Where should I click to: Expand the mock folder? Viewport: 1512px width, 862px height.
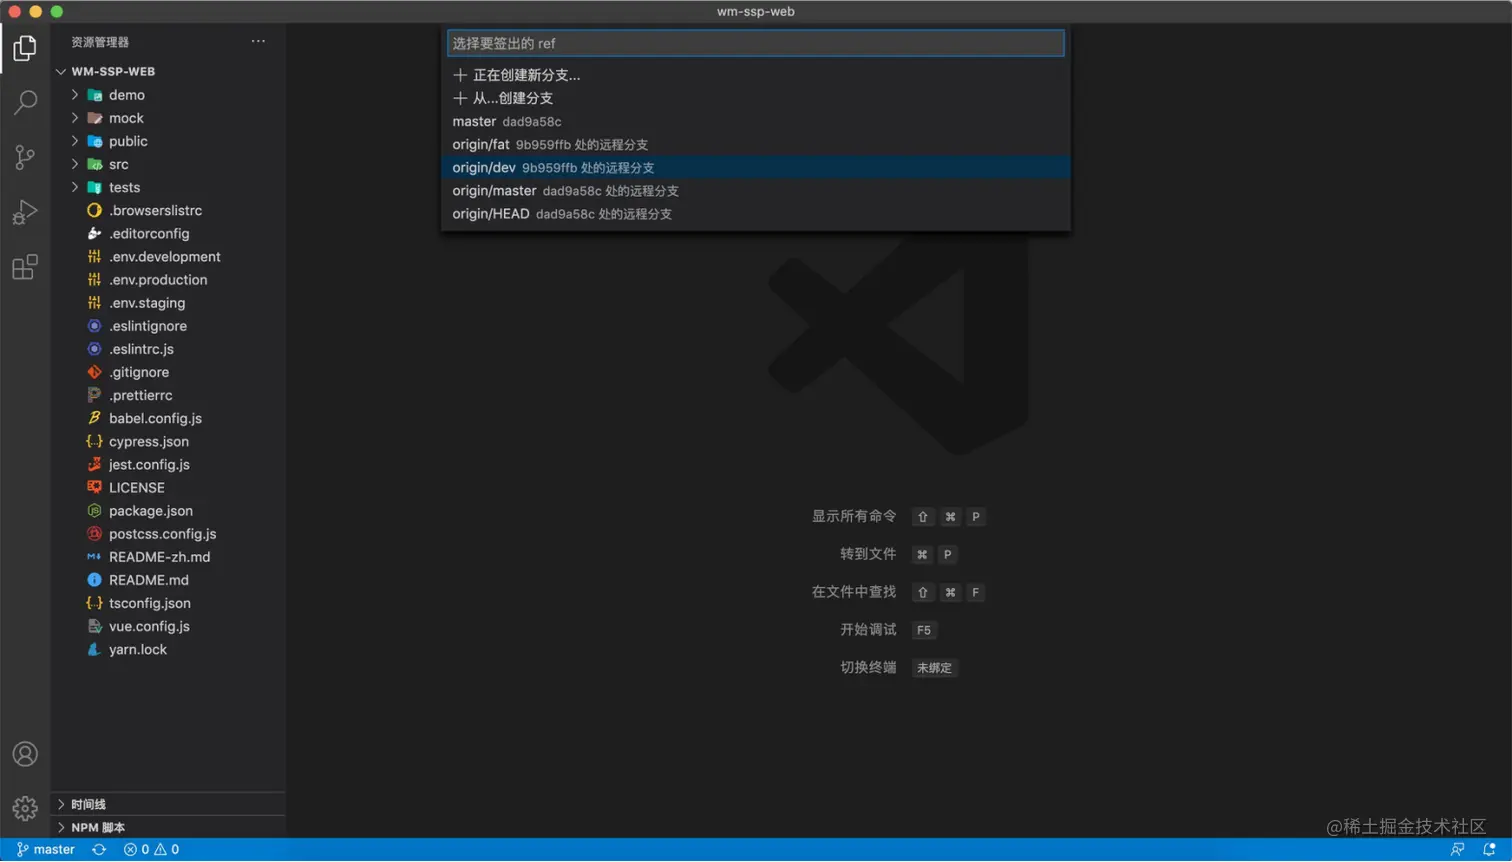[75, 118]
